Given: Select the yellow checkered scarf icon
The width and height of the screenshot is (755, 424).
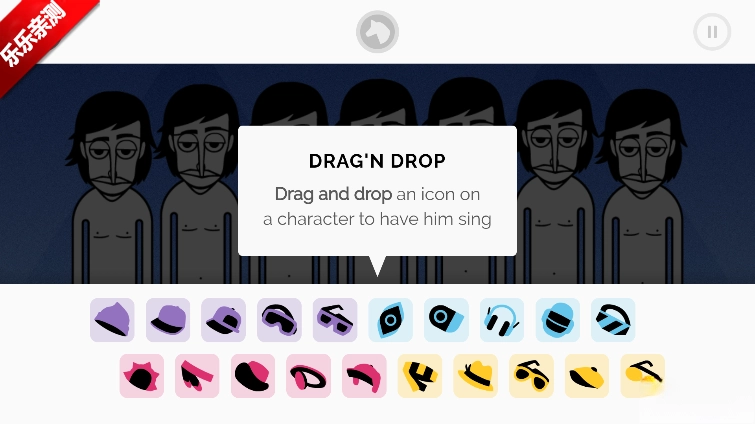Looking at the screenshot, I should (420, 376).
